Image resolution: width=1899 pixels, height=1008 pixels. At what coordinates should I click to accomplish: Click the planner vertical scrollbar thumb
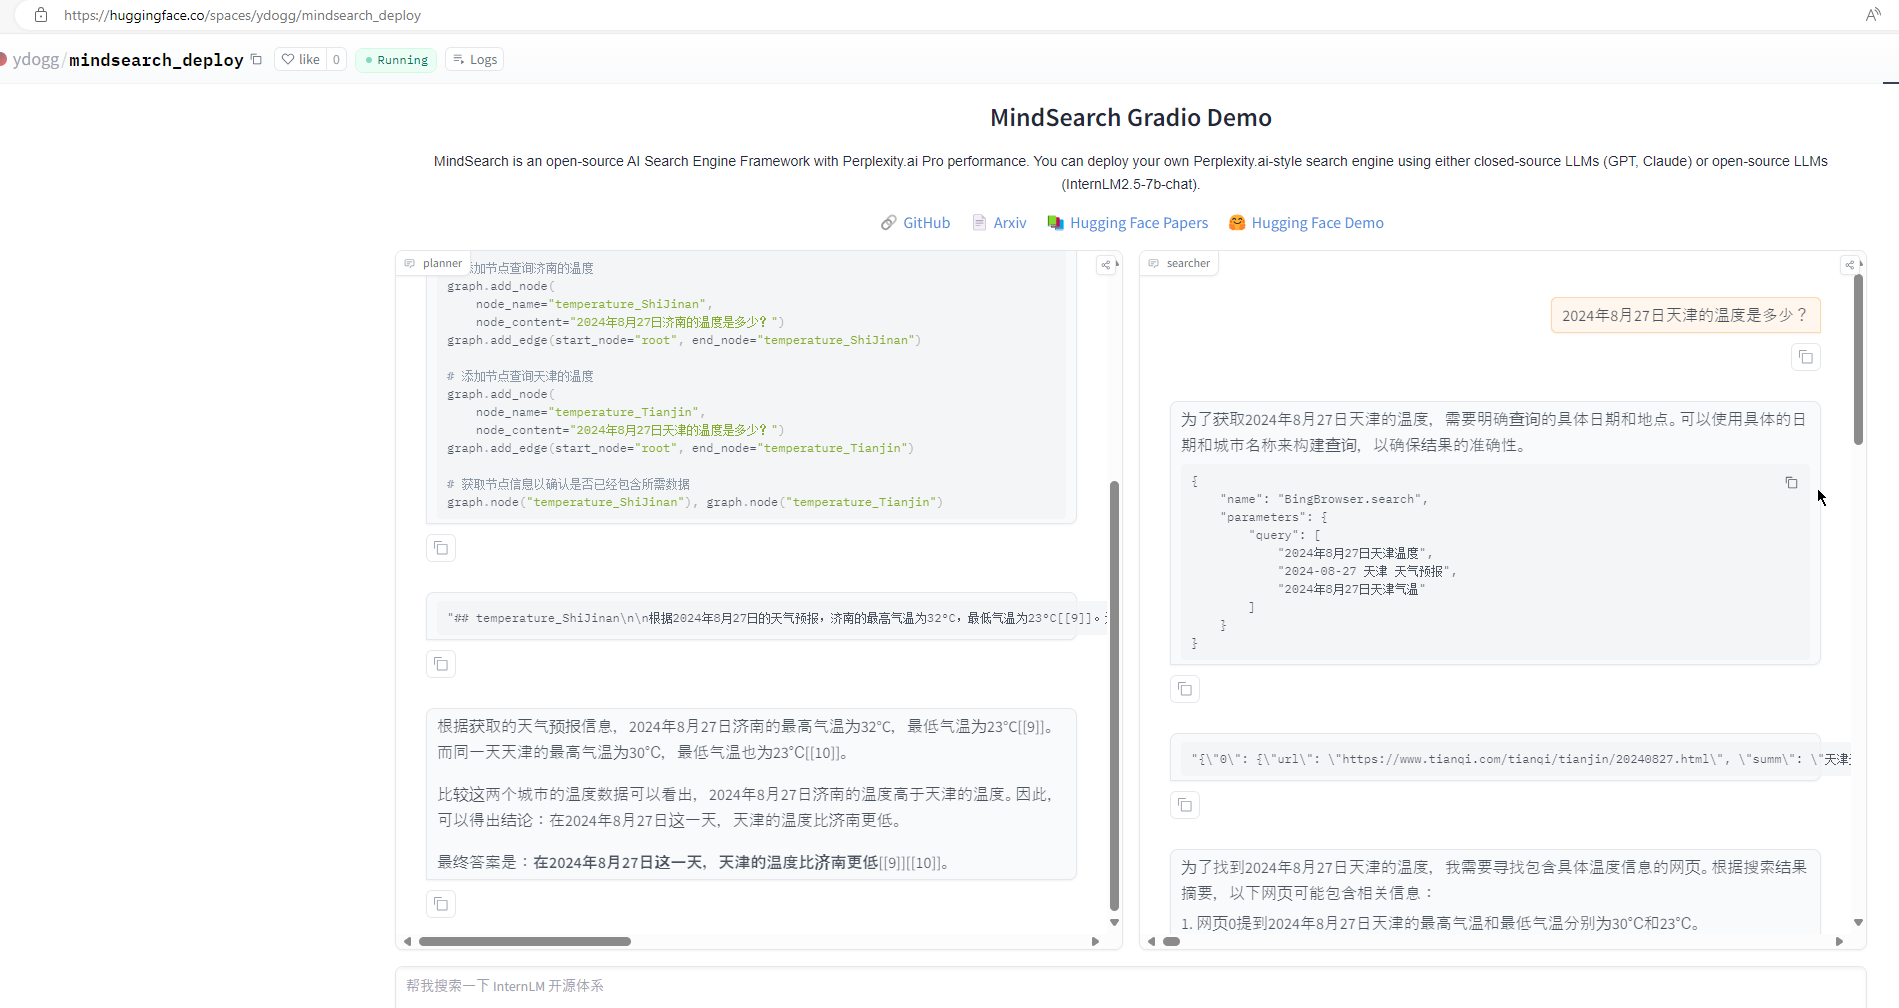click(1114, 696)
